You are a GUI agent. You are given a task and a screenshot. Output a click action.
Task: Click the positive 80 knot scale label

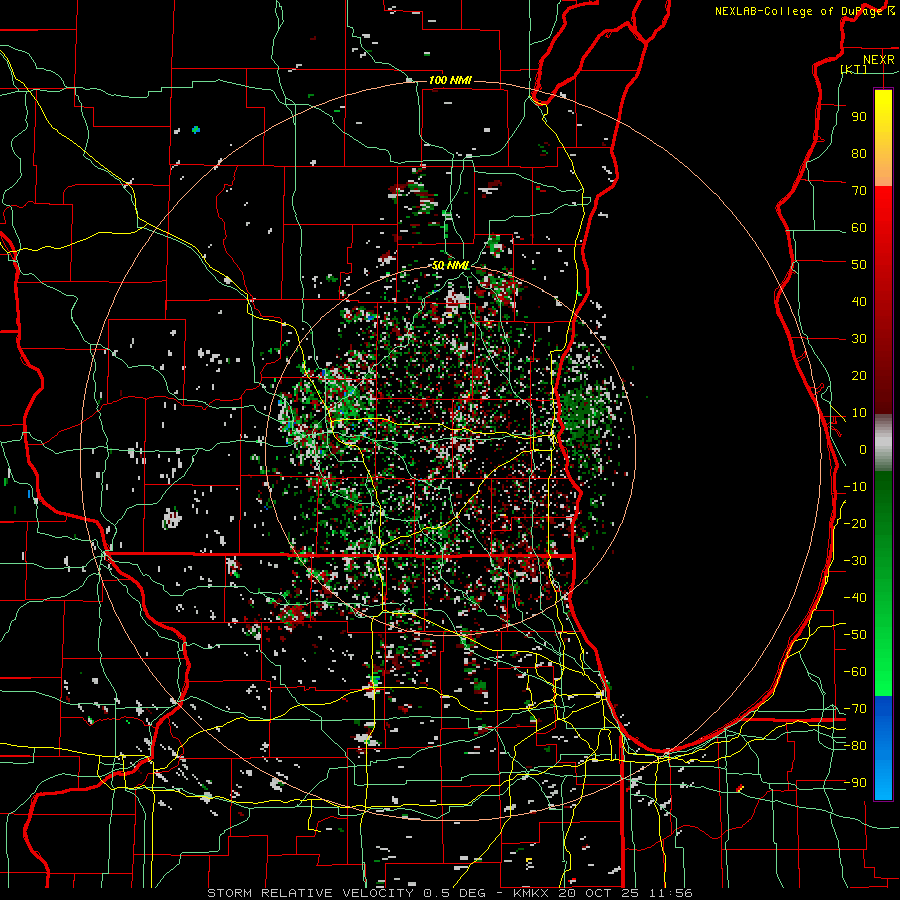(859, 153)
